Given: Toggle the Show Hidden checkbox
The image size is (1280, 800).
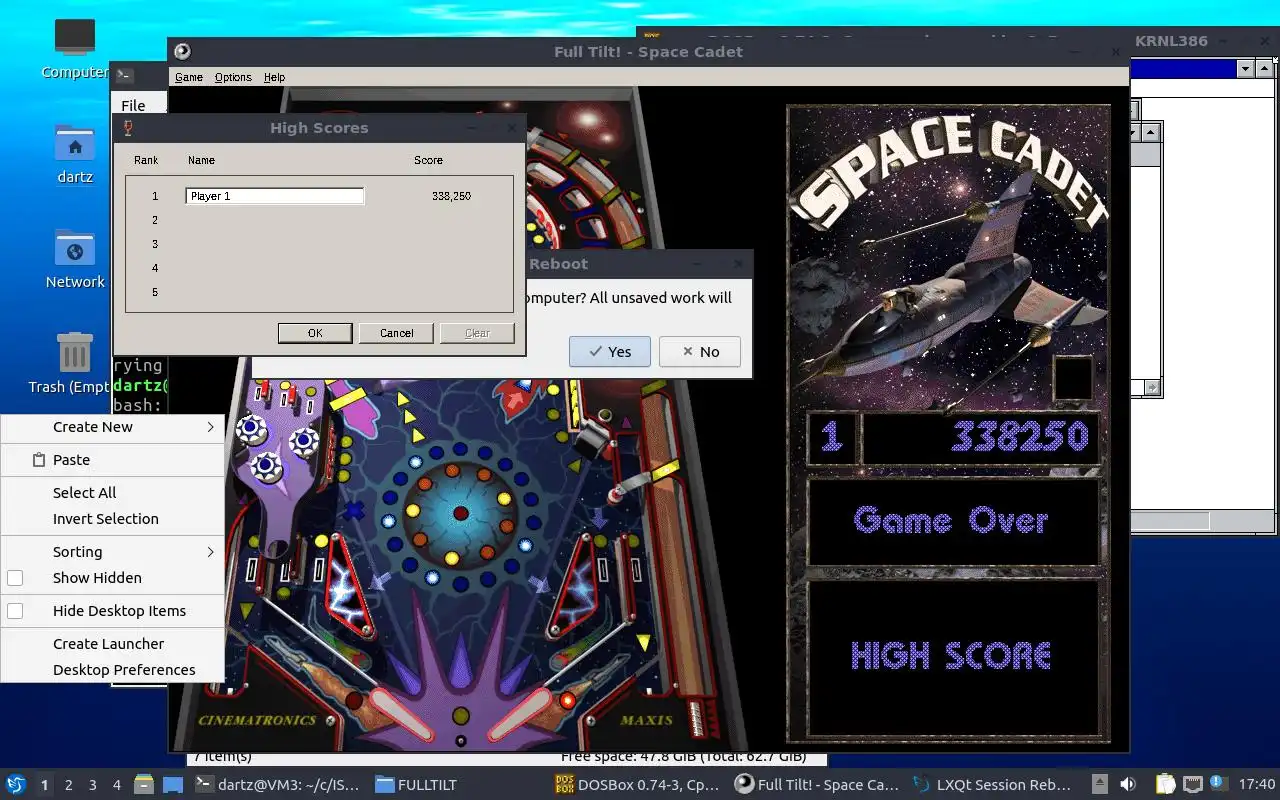Looking at the screenshot, I should point(15,578).
